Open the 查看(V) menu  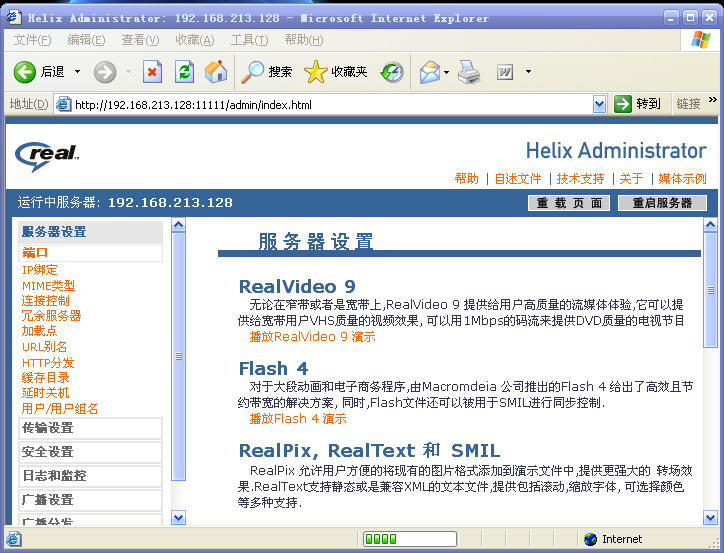(x=140, y=40)
